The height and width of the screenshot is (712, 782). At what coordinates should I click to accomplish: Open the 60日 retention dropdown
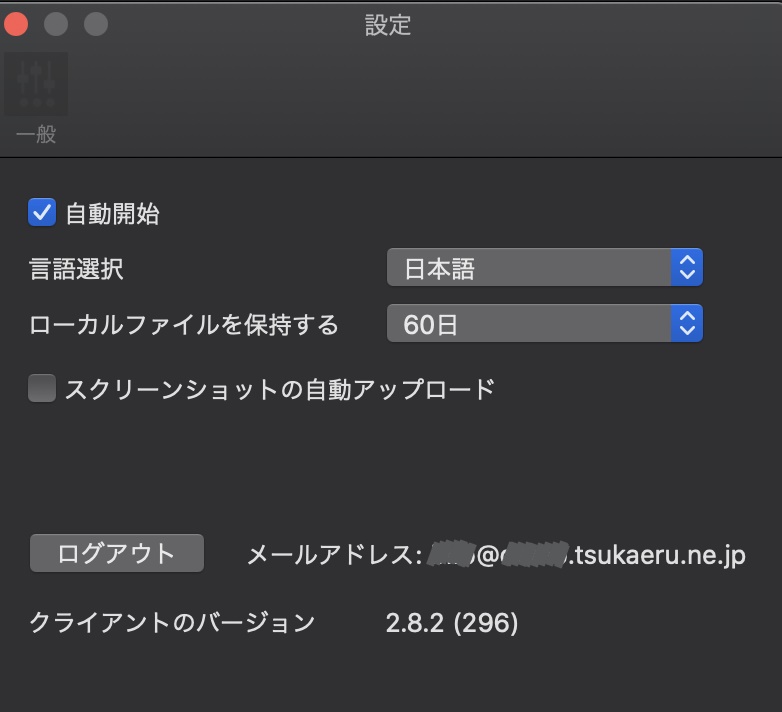(x=530, y=324)
